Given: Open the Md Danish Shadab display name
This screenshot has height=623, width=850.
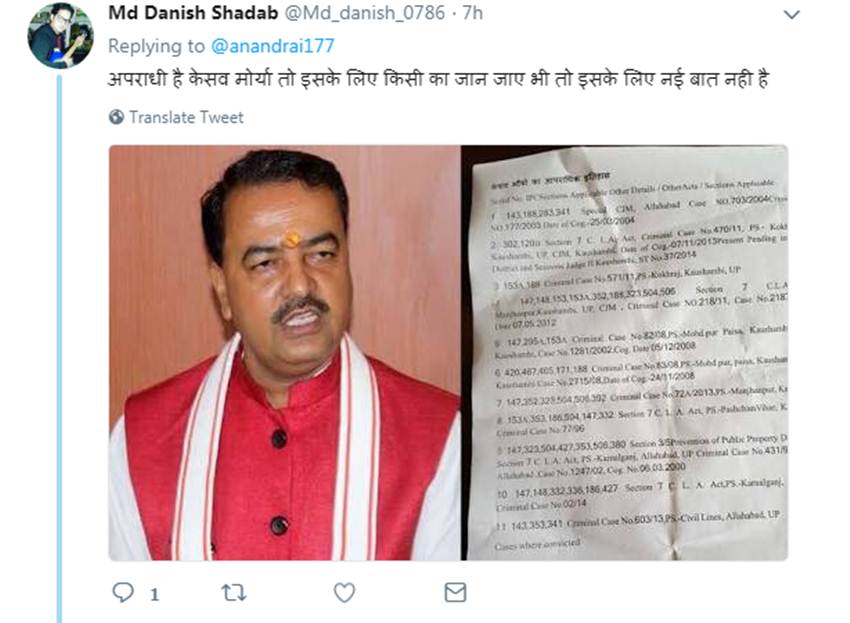Looking at the screenshot, I should [193, 12].
